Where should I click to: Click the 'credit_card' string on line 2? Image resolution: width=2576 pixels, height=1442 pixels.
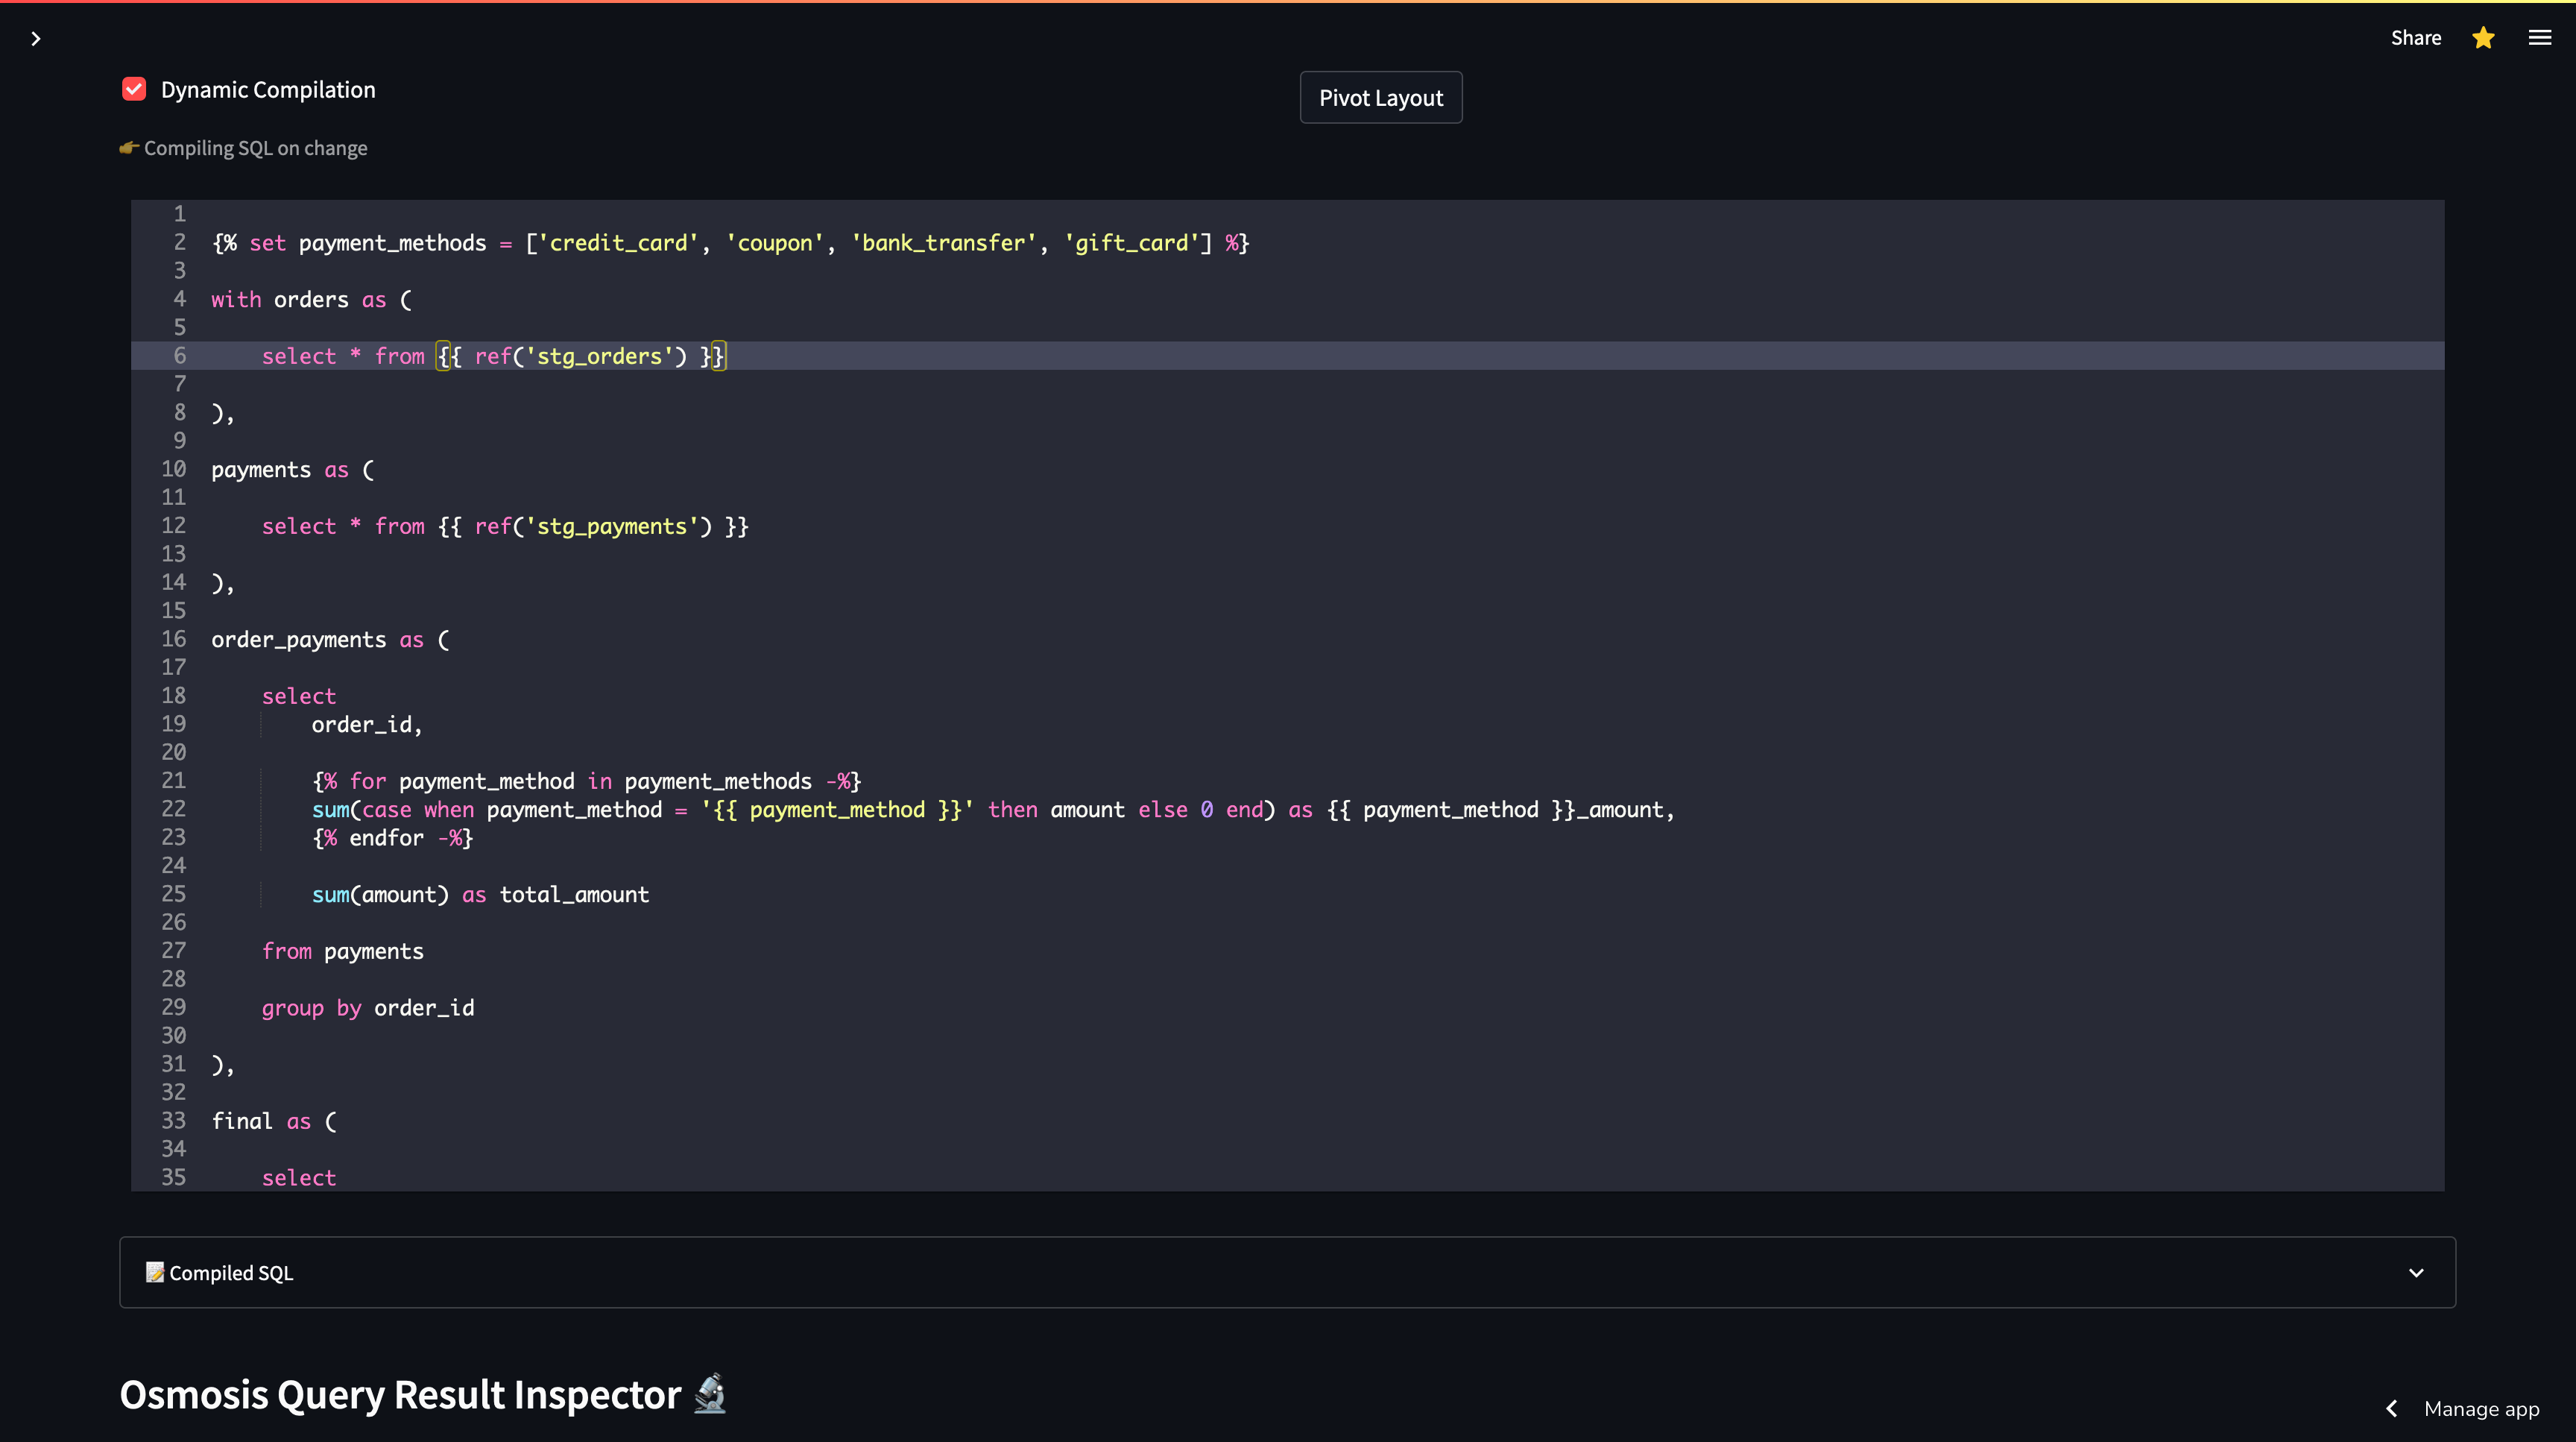coord(618,243)
